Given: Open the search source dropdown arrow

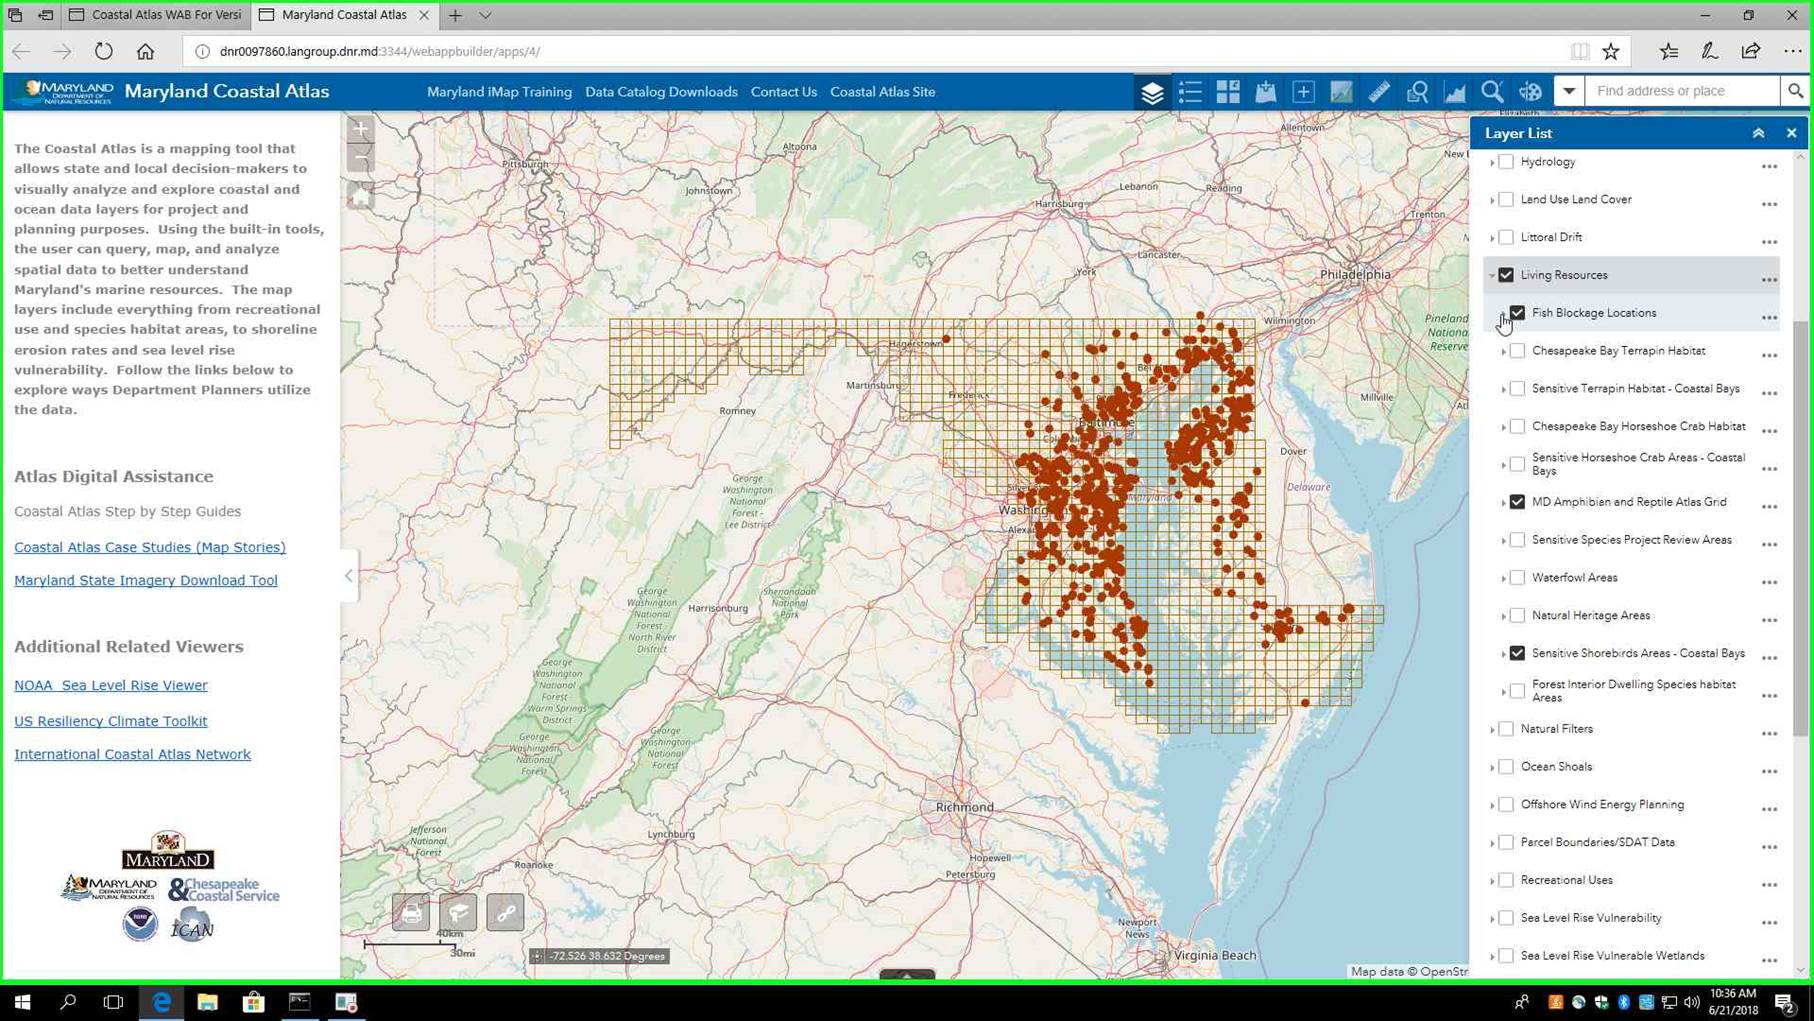Looking at the screenshot, I should 1569,91.
